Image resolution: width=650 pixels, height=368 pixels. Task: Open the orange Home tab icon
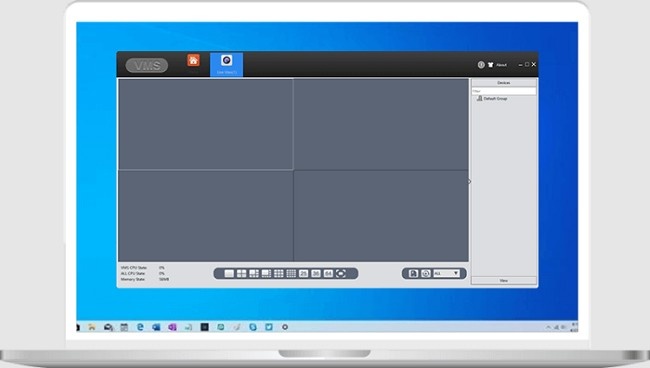coord(193,61)
